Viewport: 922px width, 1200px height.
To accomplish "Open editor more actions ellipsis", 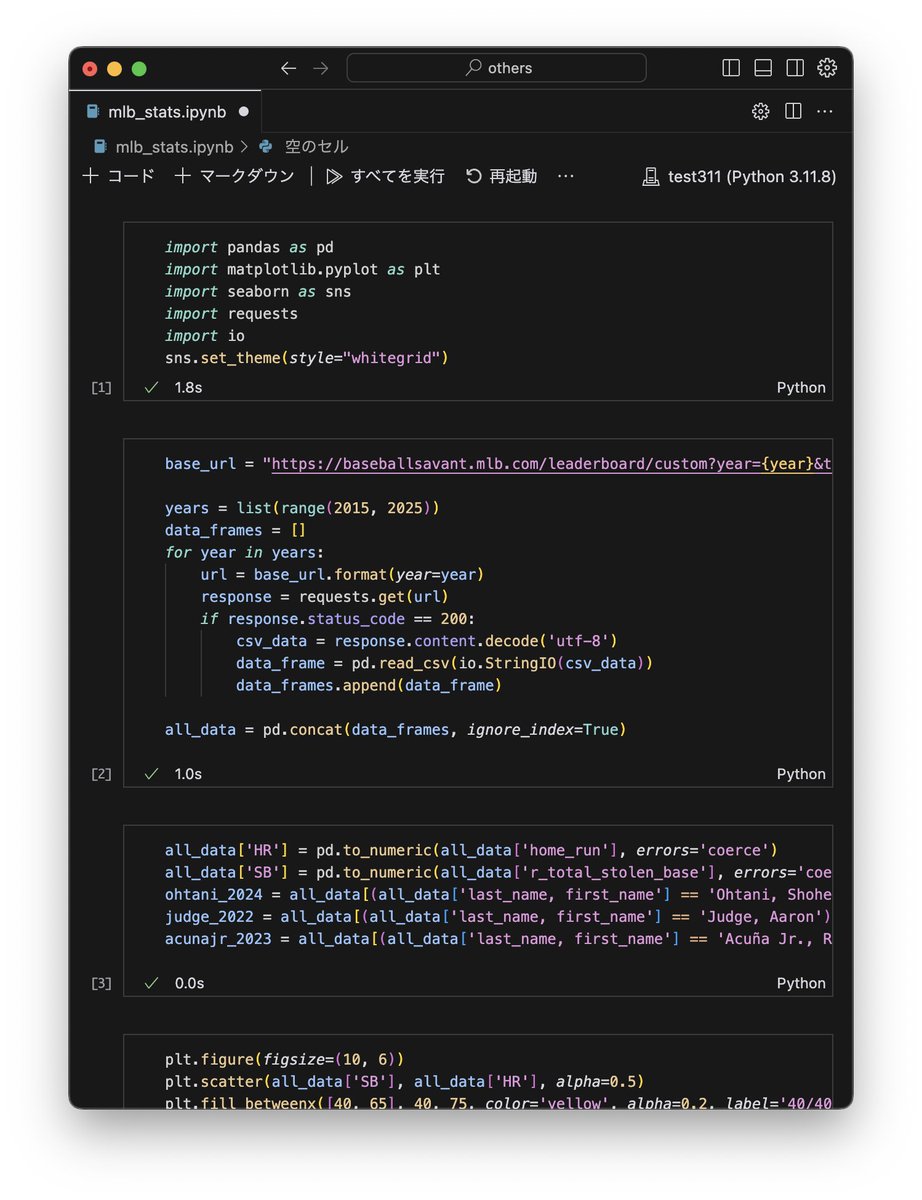I will point(825,111).
